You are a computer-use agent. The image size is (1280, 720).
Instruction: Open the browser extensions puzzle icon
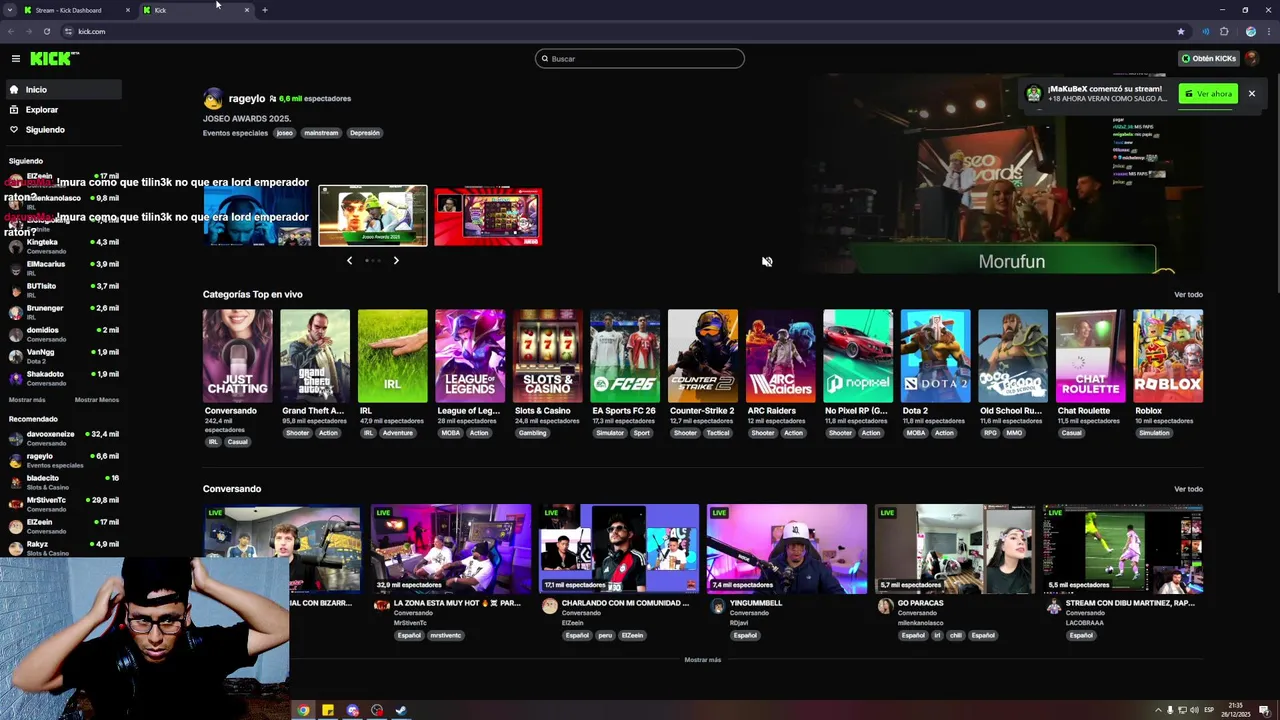coord(1224,31)
